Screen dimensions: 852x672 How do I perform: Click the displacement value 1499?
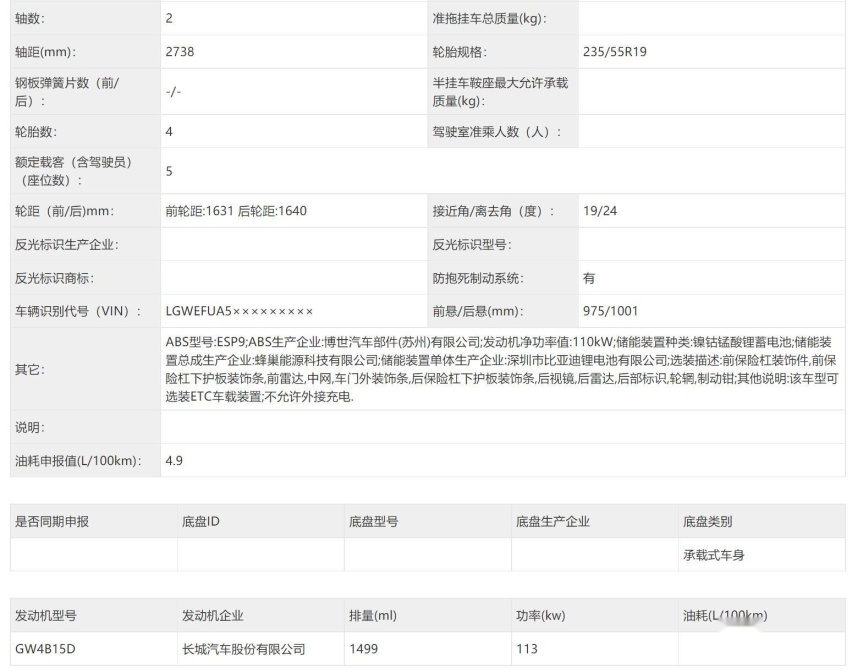(x=364, y=649)
